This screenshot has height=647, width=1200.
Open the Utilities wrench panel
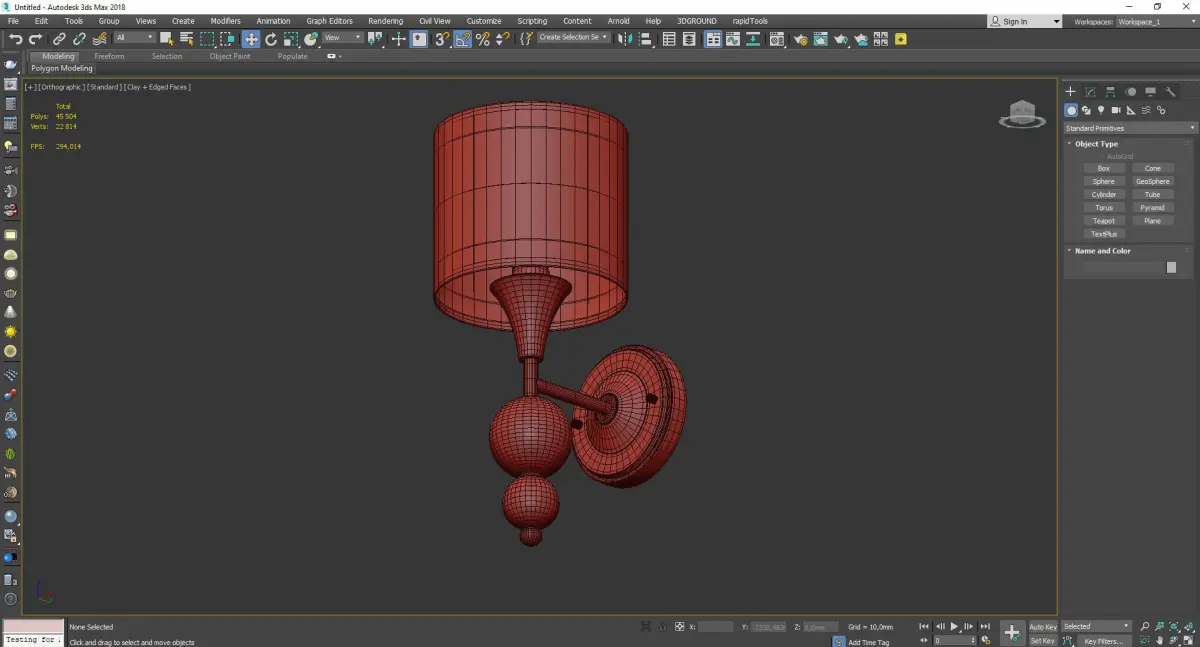point(1170,92)
